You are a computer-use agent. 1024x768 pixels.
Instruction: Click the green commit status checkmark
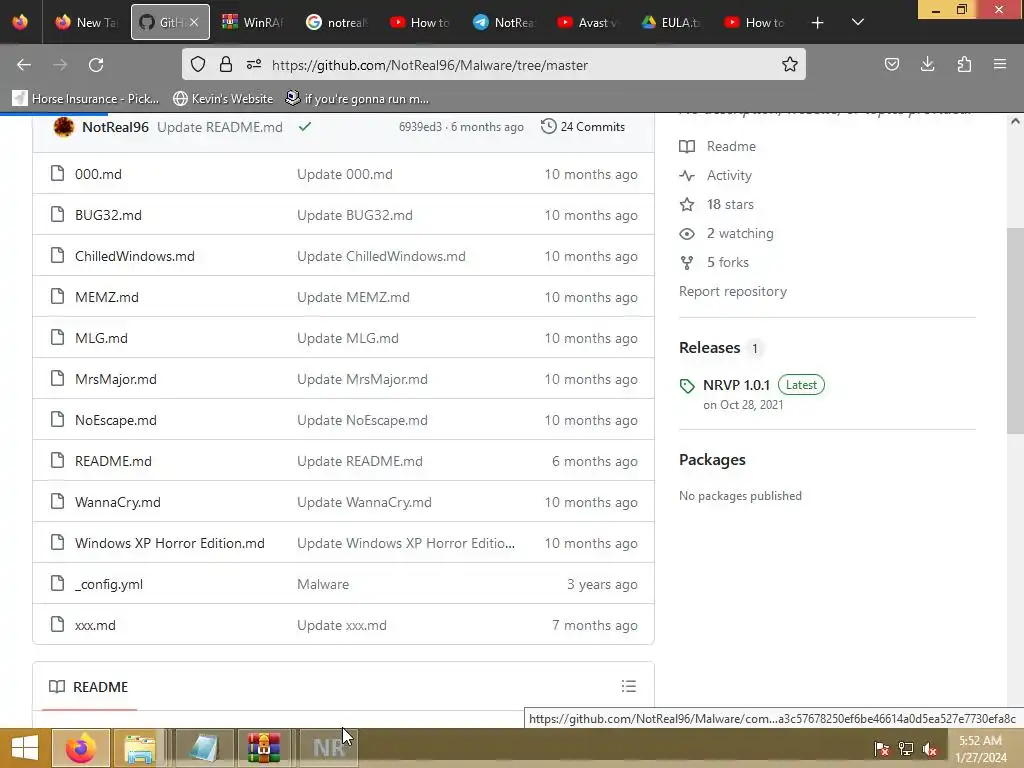tap(304, 126)
